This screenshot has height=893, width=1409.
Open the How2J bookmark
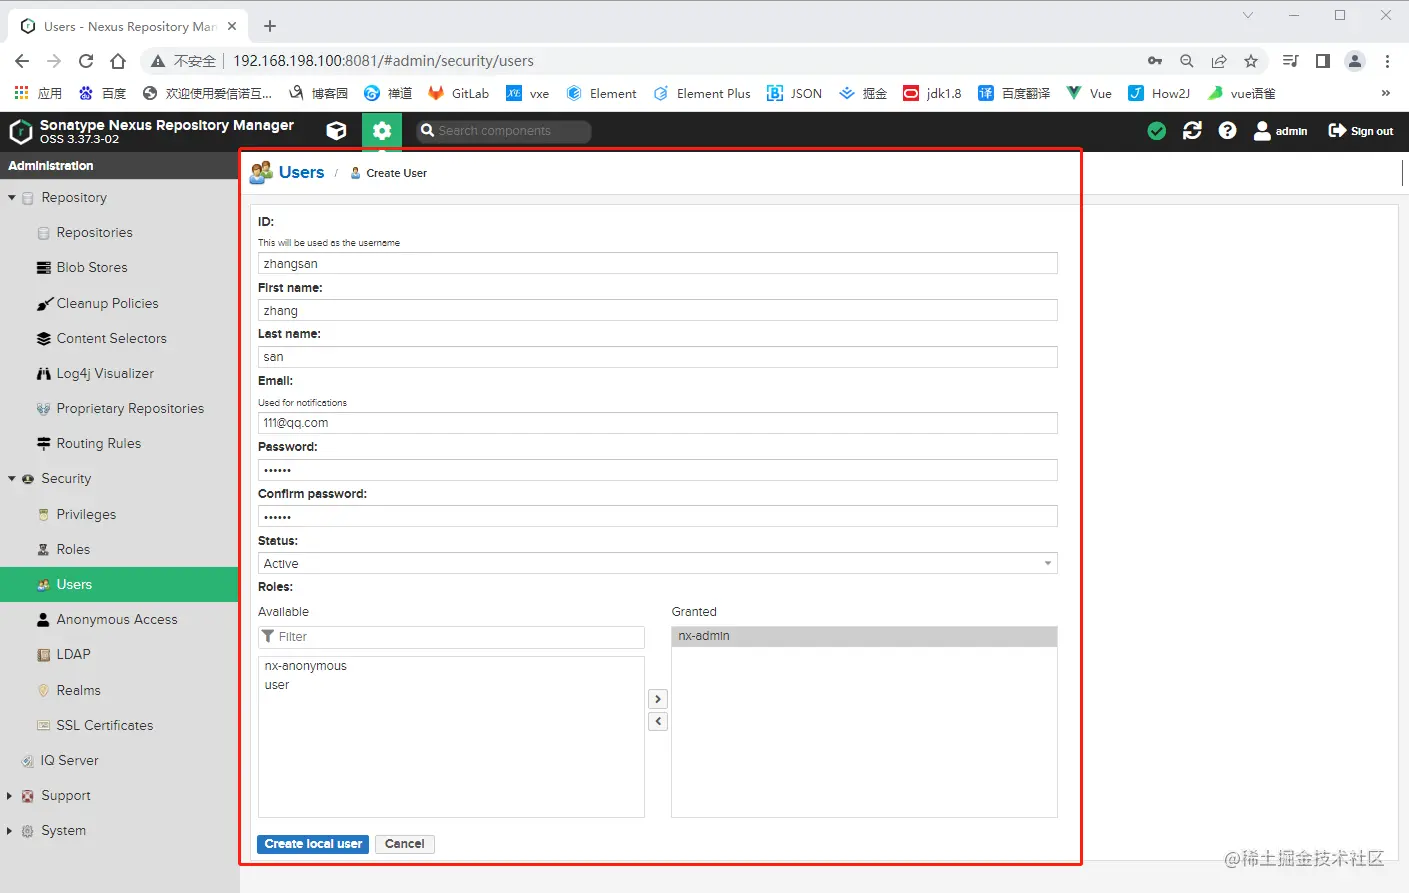[1159, 93]
